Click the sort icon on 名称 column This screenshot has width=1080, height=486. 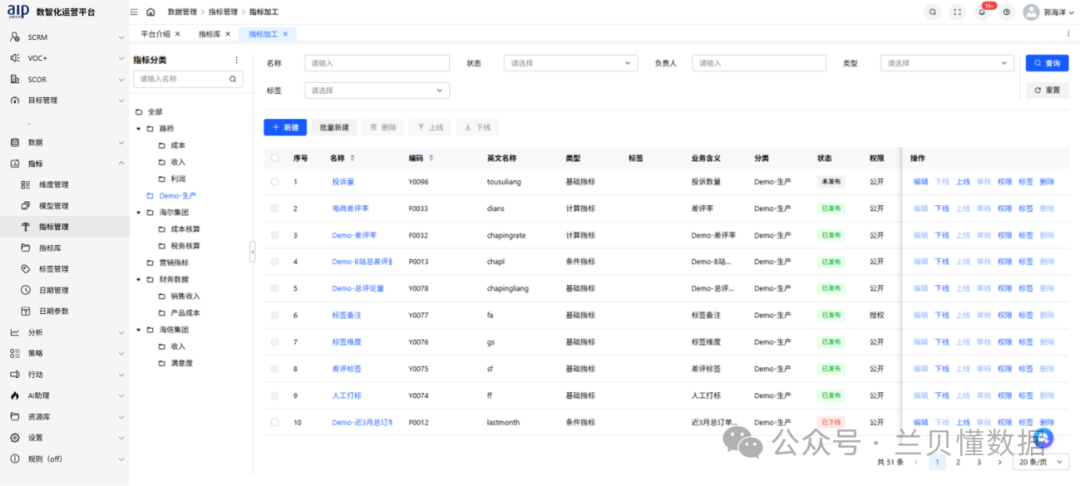click(x=353, y=158)
